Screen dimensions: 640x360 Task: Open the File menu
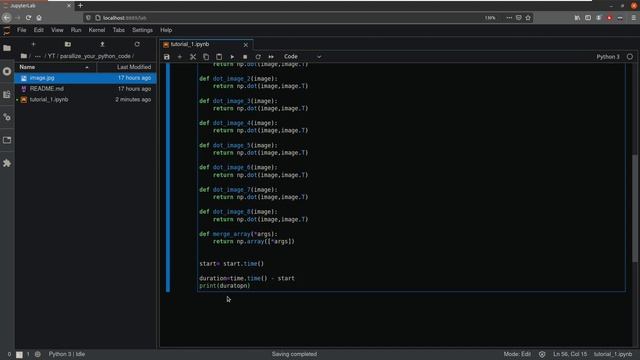pos(22,30)
